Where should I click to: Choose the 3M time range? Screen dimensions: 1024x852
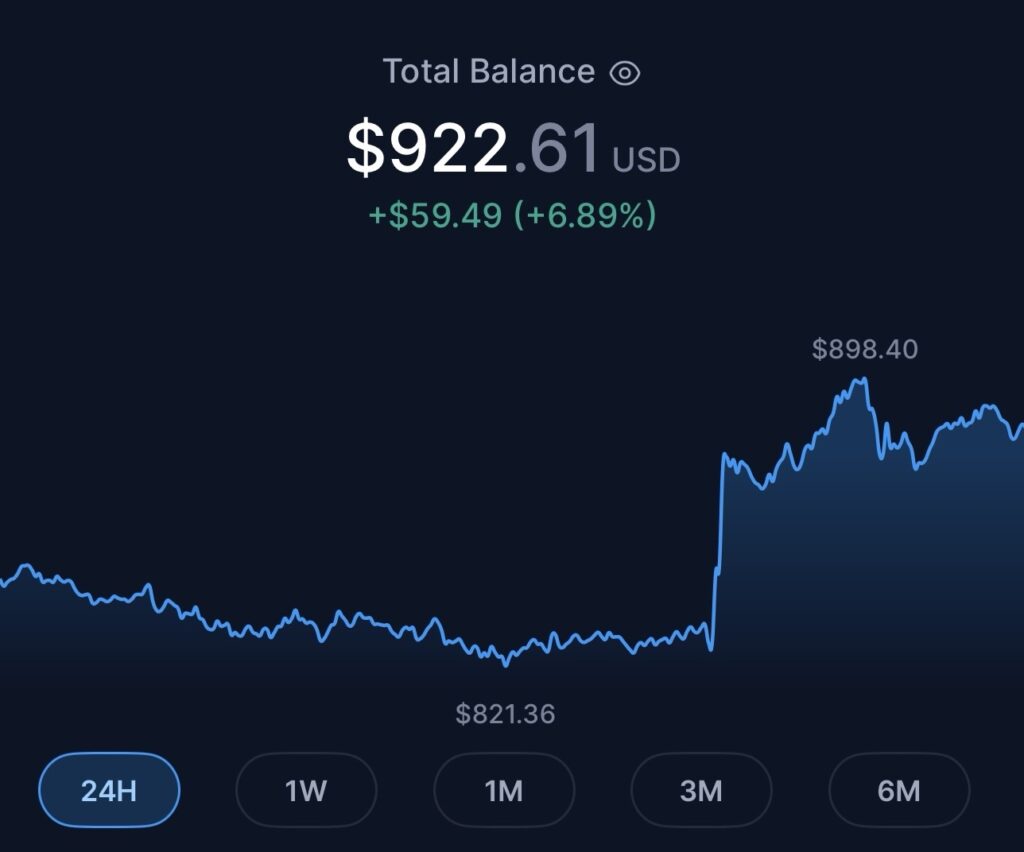pyautogui.click(x=701, y=790)
